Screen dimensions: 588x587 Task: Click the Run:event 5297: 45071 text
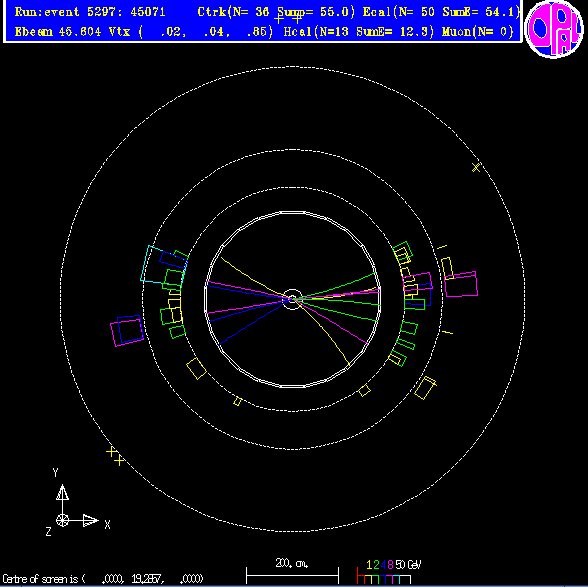click(90, 12)
